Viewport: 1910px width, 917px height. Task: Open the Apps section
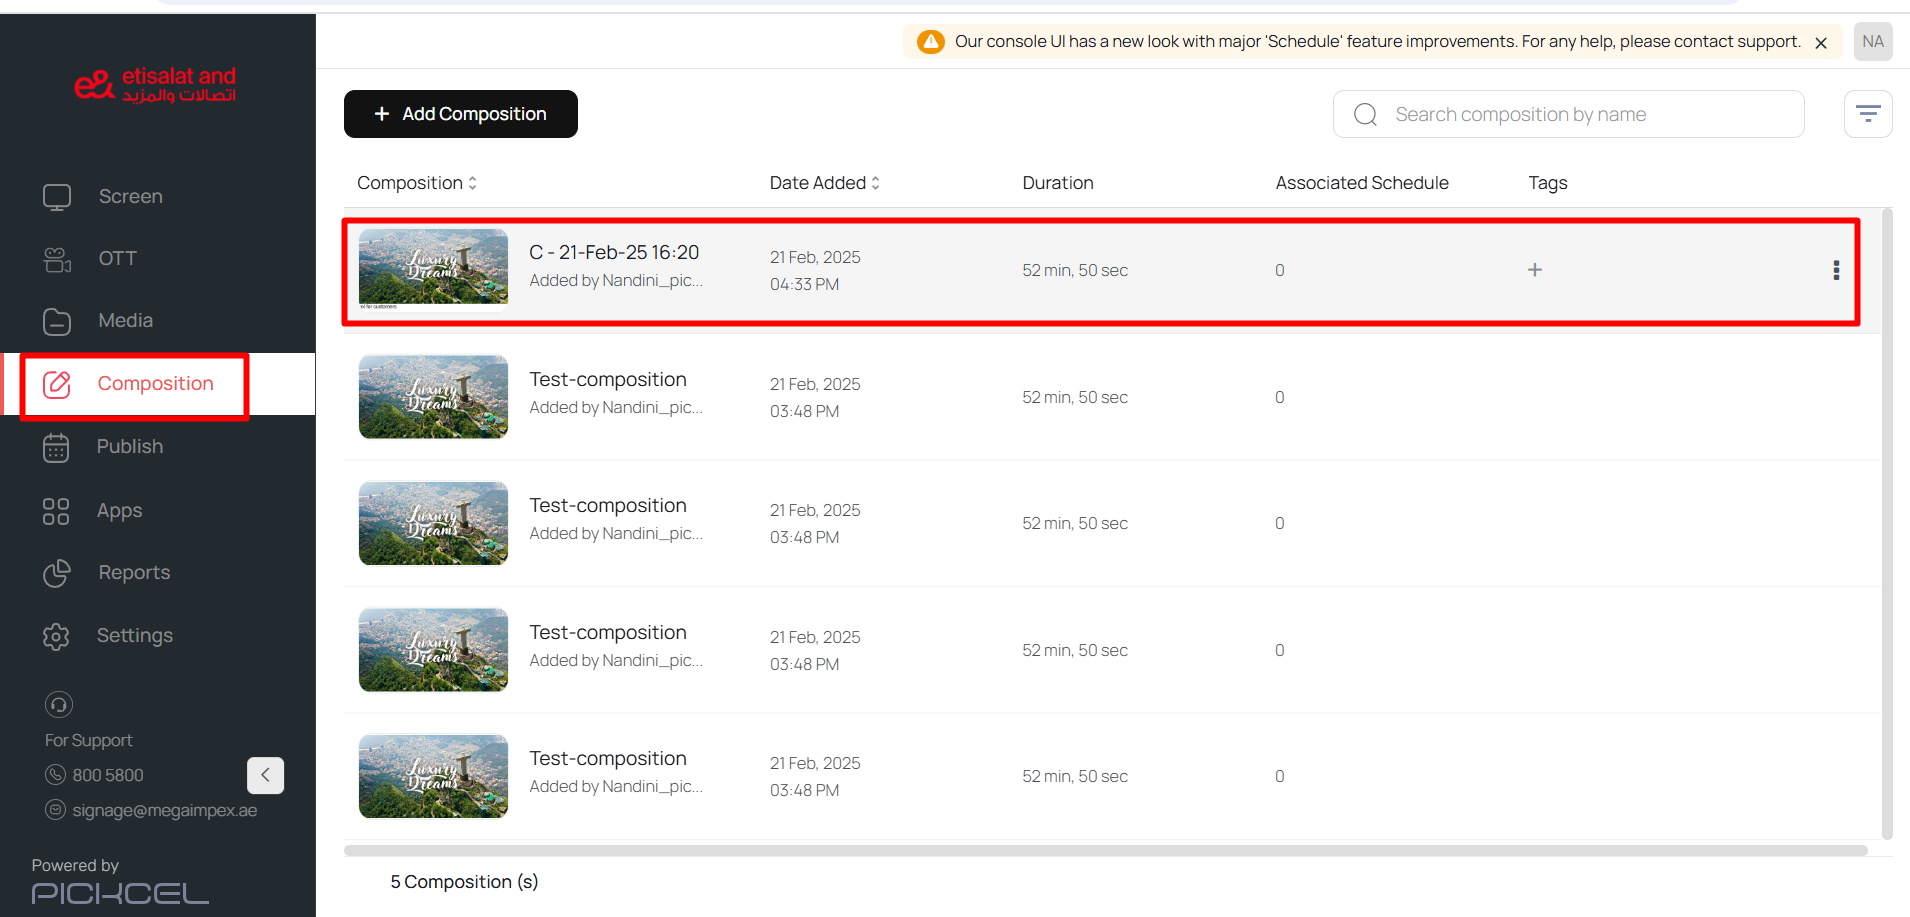pyautogui.click(x=119, y=511)
